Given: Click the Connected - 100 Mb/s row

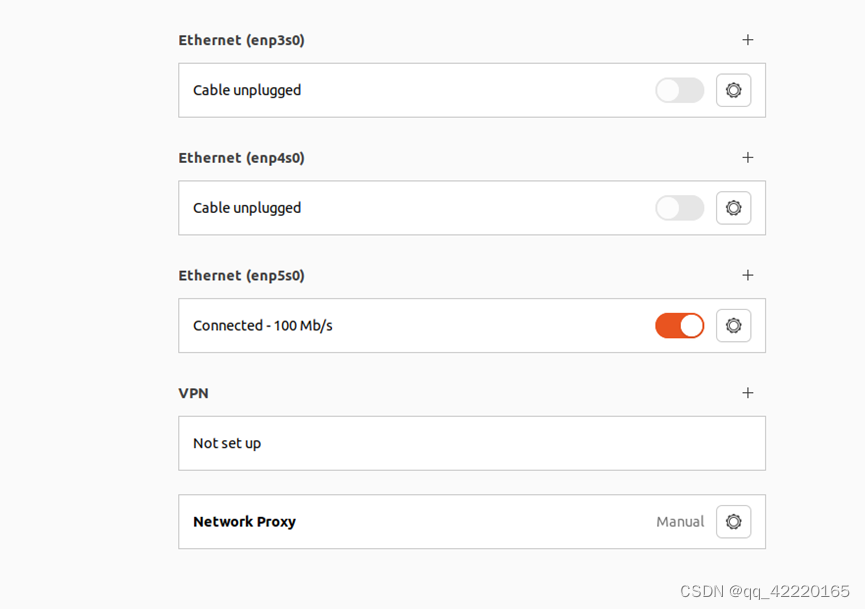Looking at the screenshot, I should coord(472,325).
